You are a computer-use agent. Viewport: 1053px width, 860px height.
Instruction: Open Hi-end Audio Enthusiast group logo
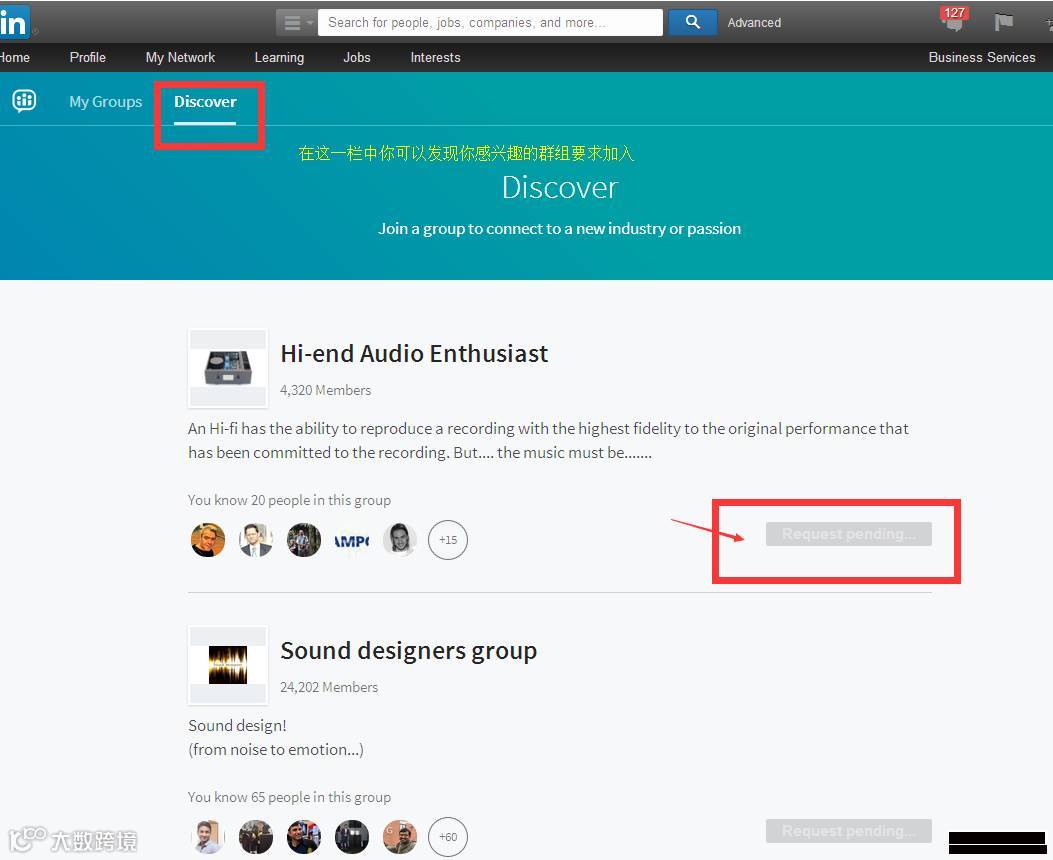click(228, 368)
